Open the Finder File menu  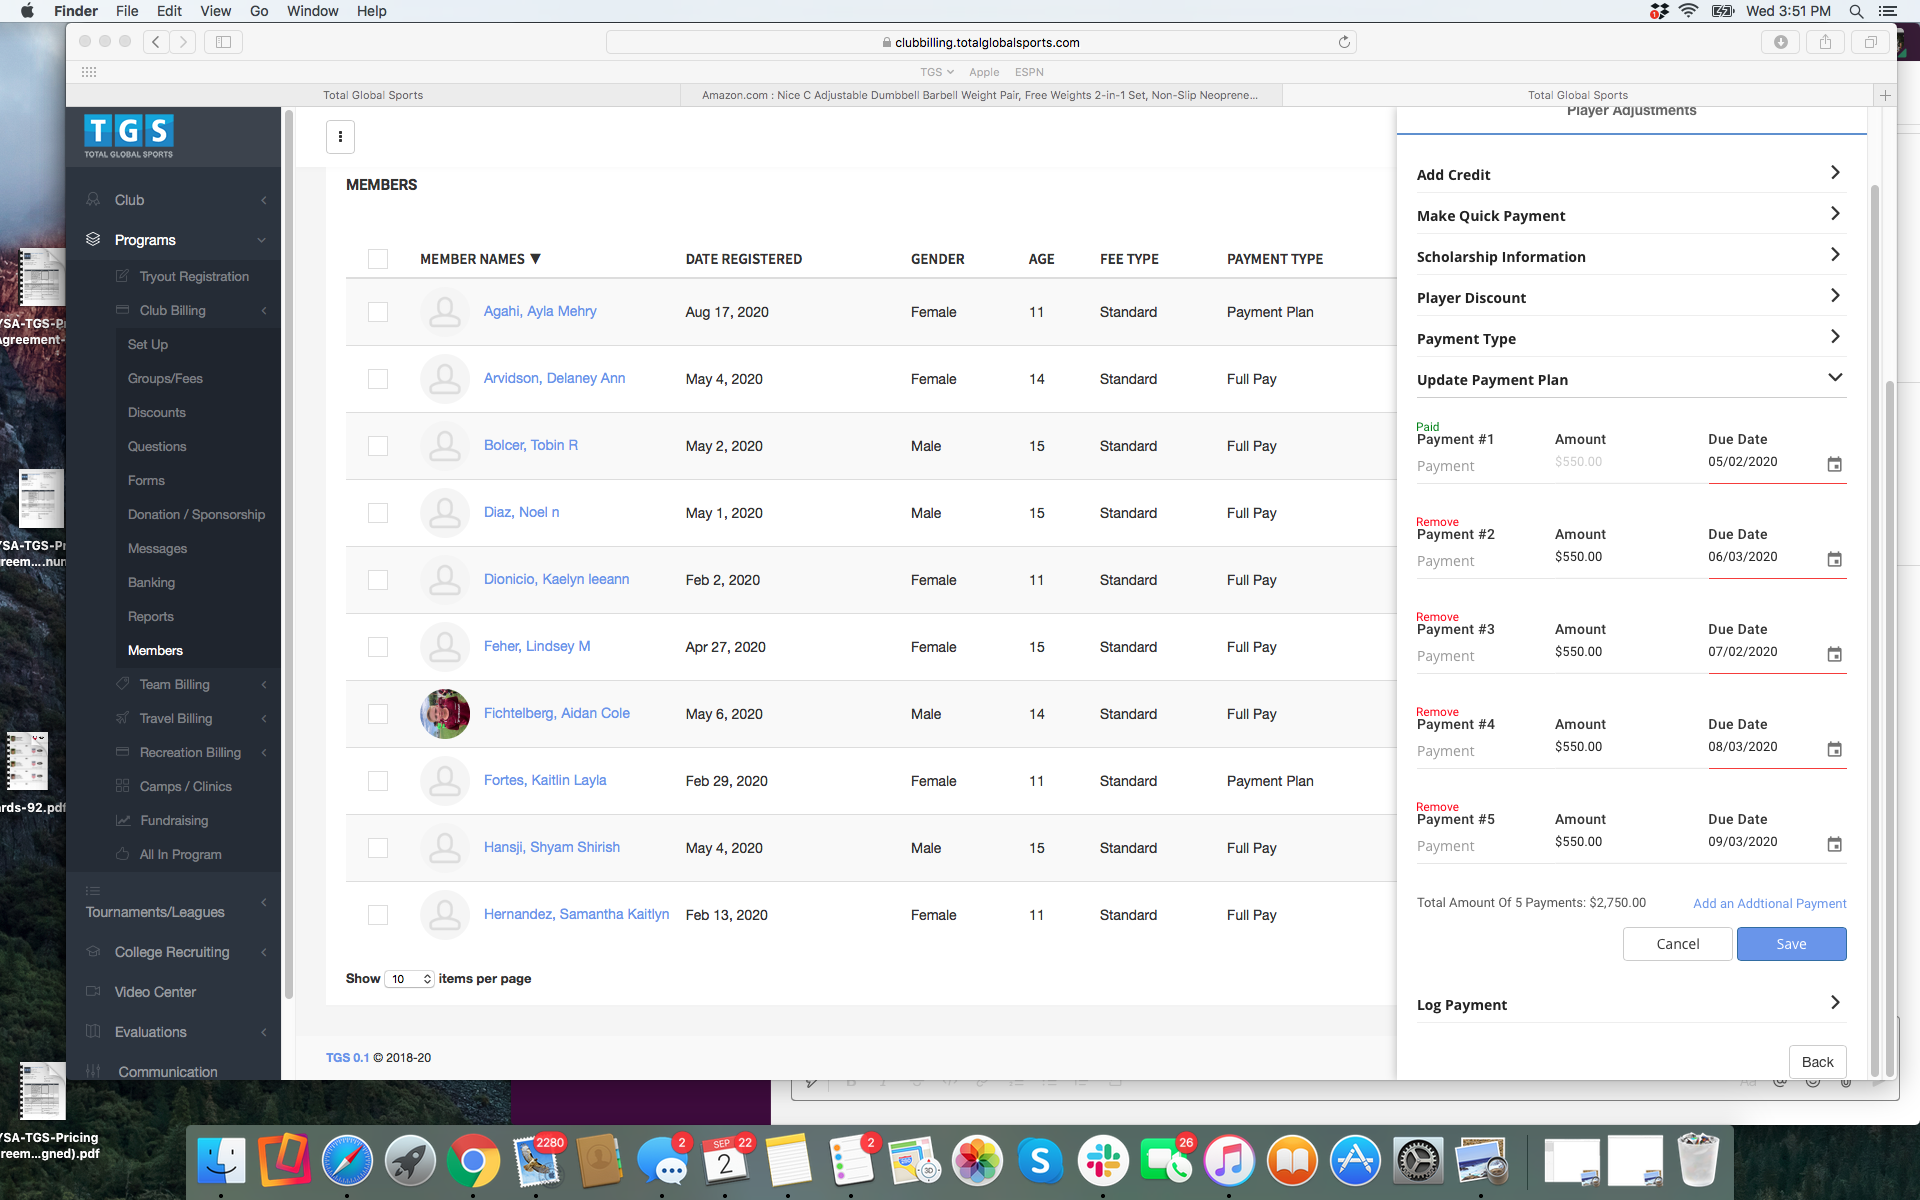(x=127, y=11)
